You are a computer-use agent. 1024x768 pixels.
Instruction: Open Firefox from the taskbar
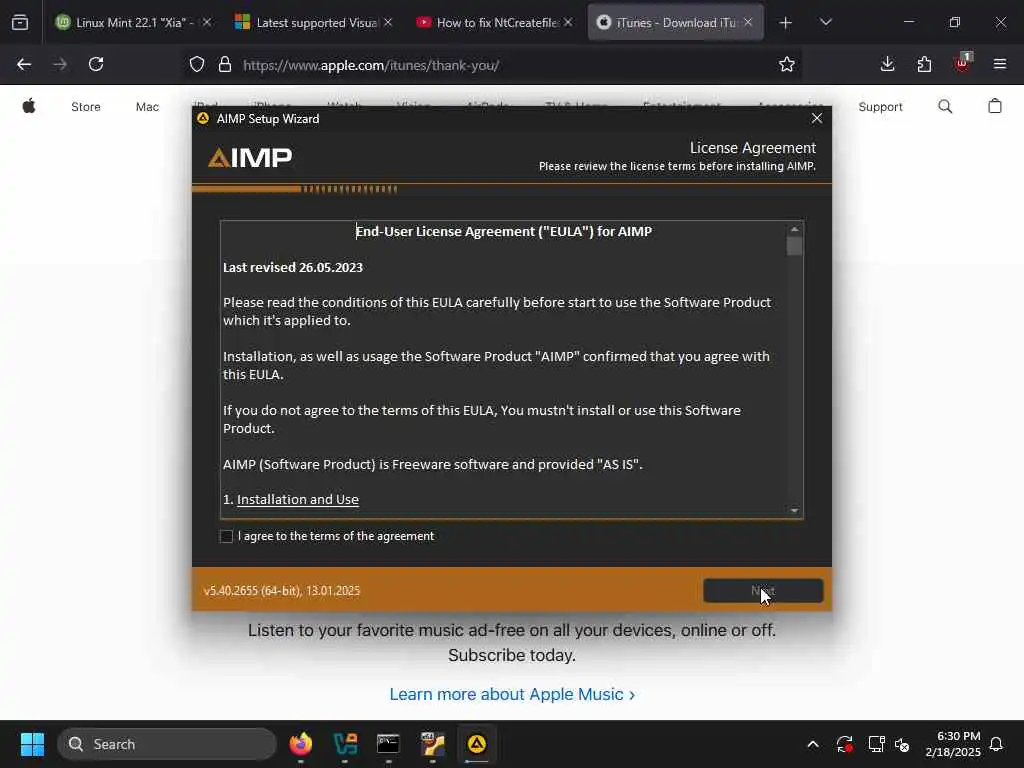(301, 744)
